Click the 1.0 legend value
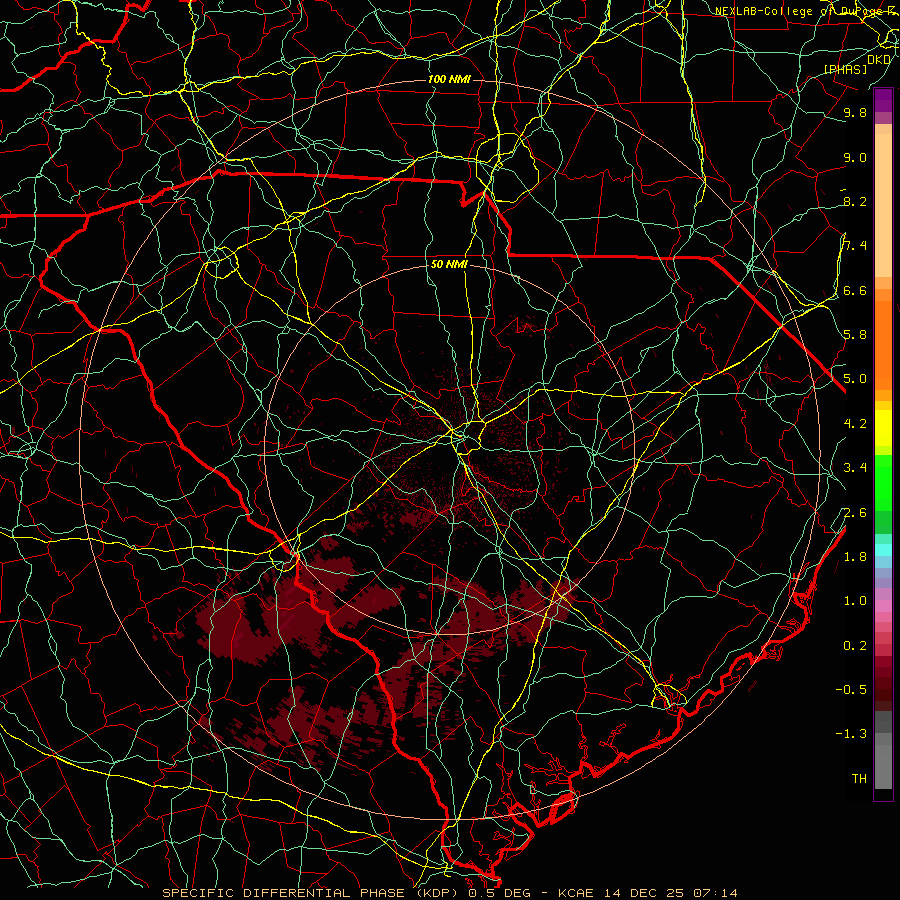 pyautogui.click(x=855, y=601)
